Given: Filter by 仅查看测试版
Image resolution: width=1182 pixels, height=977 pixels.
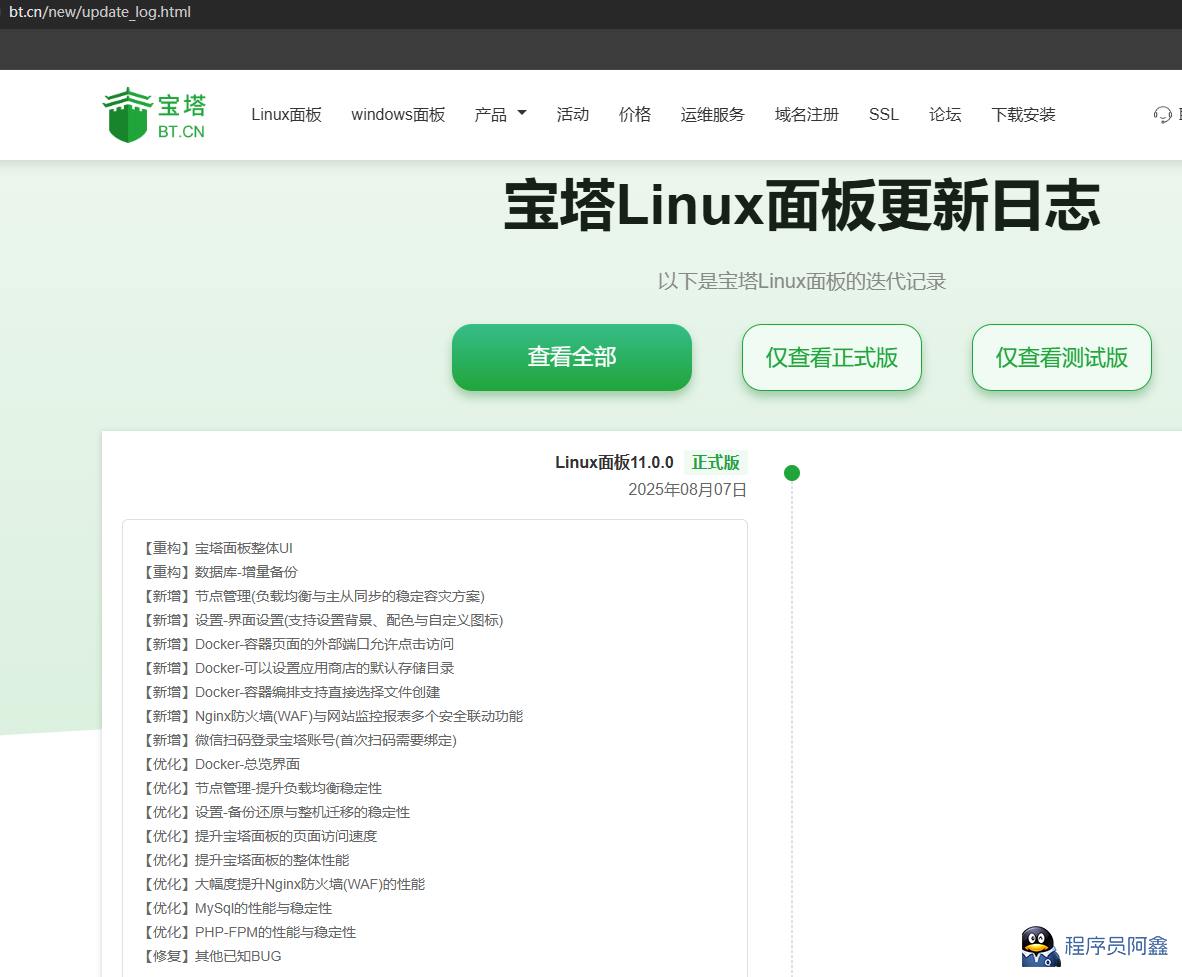Looking at the screenshot, I should [x=1062, y=357].
